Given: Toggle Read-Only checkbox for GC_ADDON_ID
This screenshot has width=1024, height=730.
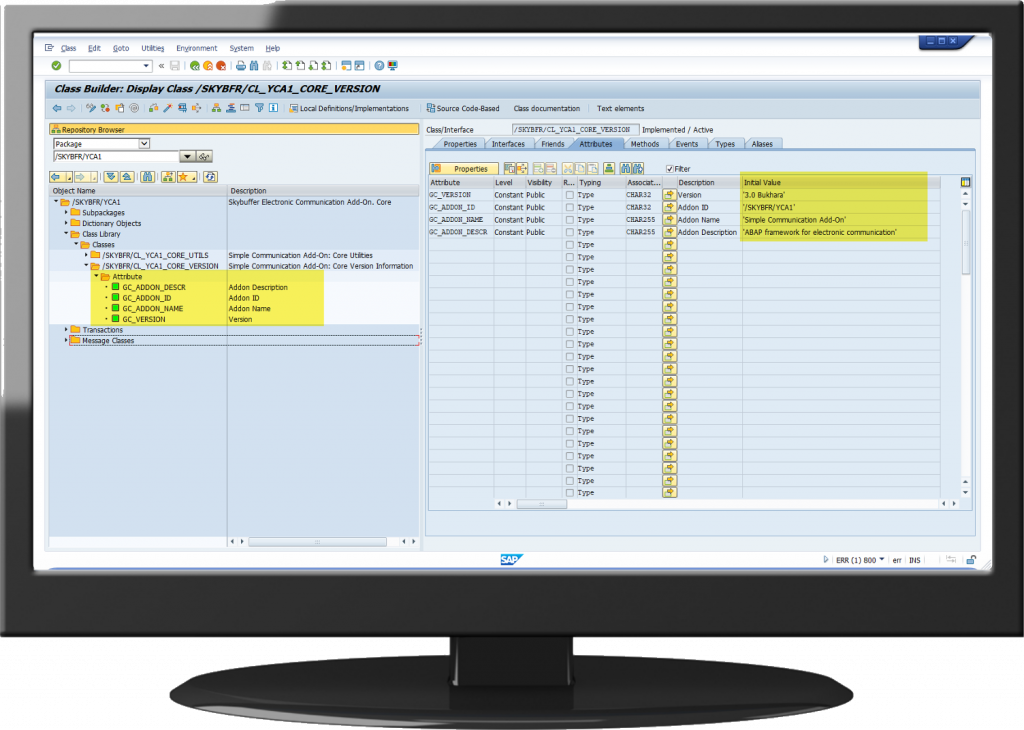Looking at the screenshot, I should click(x=569, y=207).
